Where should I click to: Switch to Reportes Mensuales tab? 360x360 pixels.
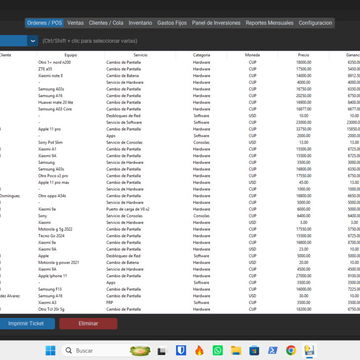(270, 23)
